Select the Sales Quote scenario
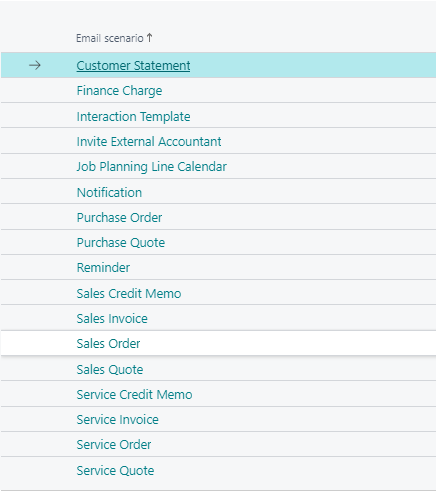 click(110, 370)
